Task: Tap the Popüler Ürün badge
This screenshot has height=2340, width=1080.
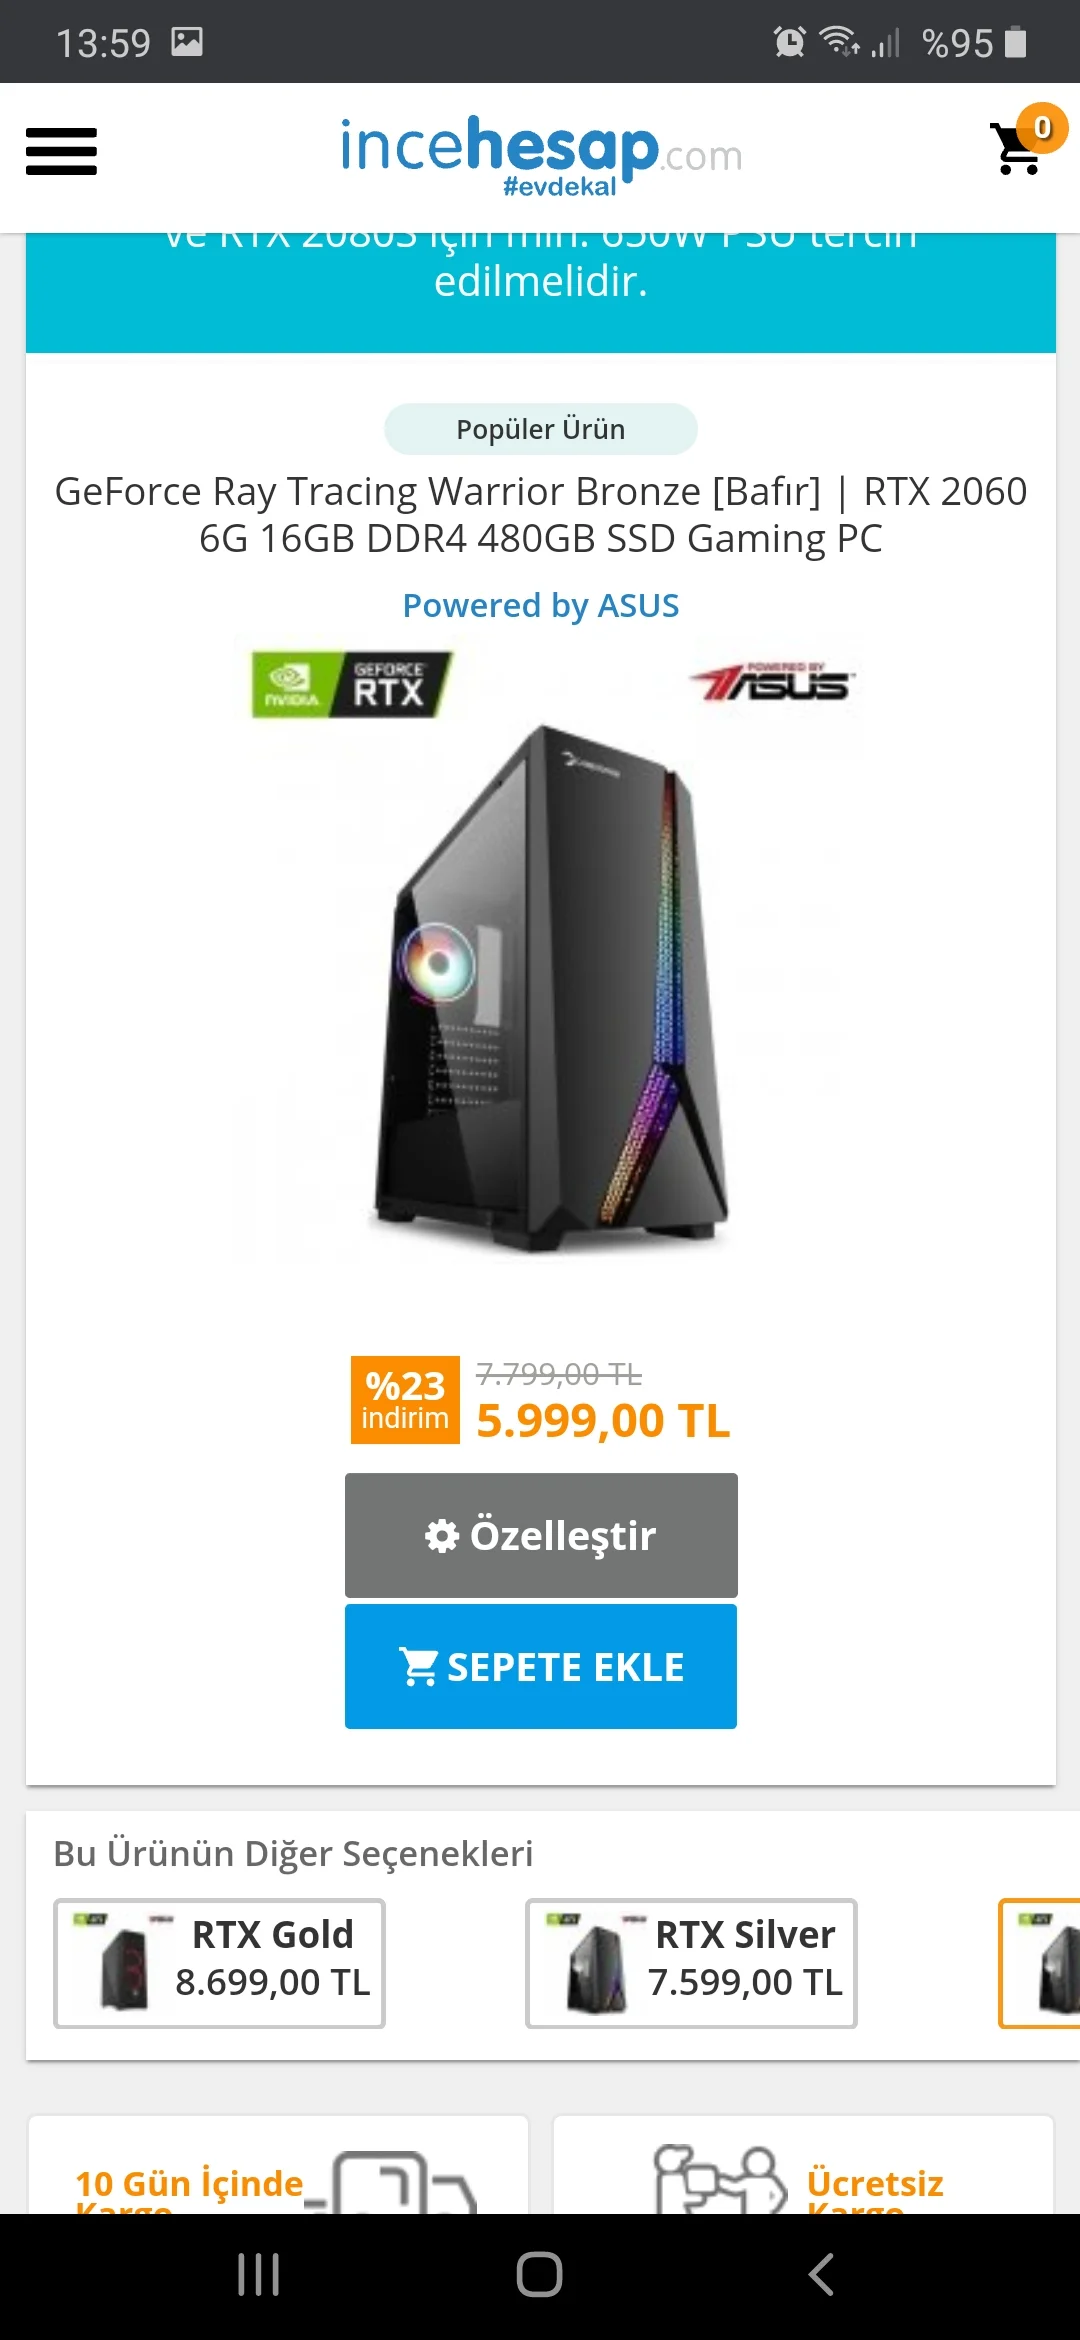Action: [541, 429]
